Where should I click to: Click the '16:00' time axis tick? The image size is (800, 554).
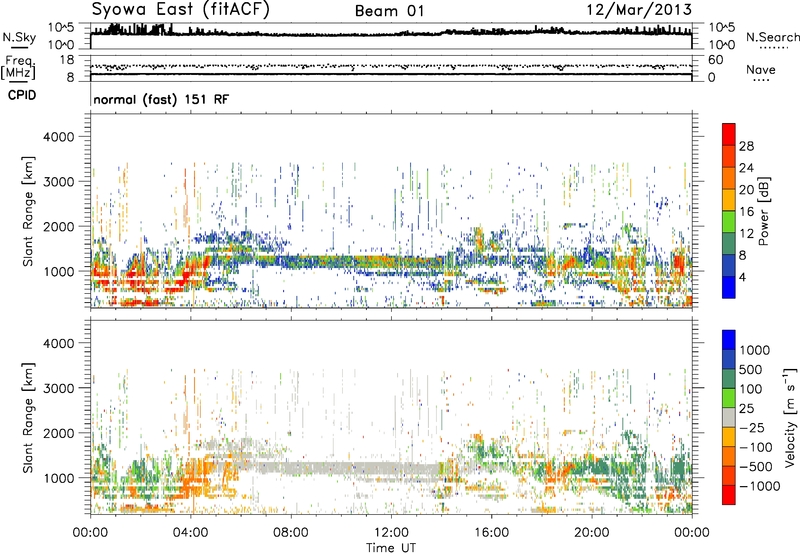tap(491, 533)
